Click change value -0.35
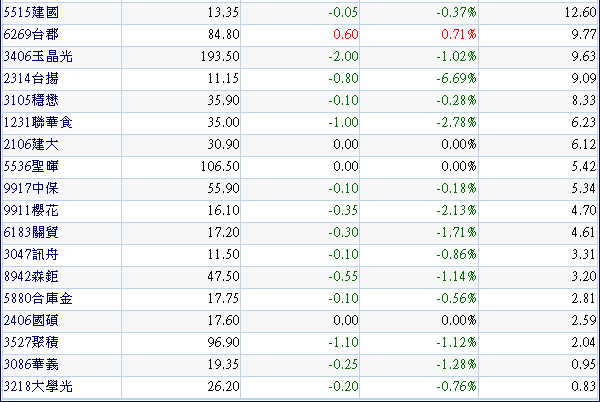Screen dimensions: 600x402 tap(343, 211)
